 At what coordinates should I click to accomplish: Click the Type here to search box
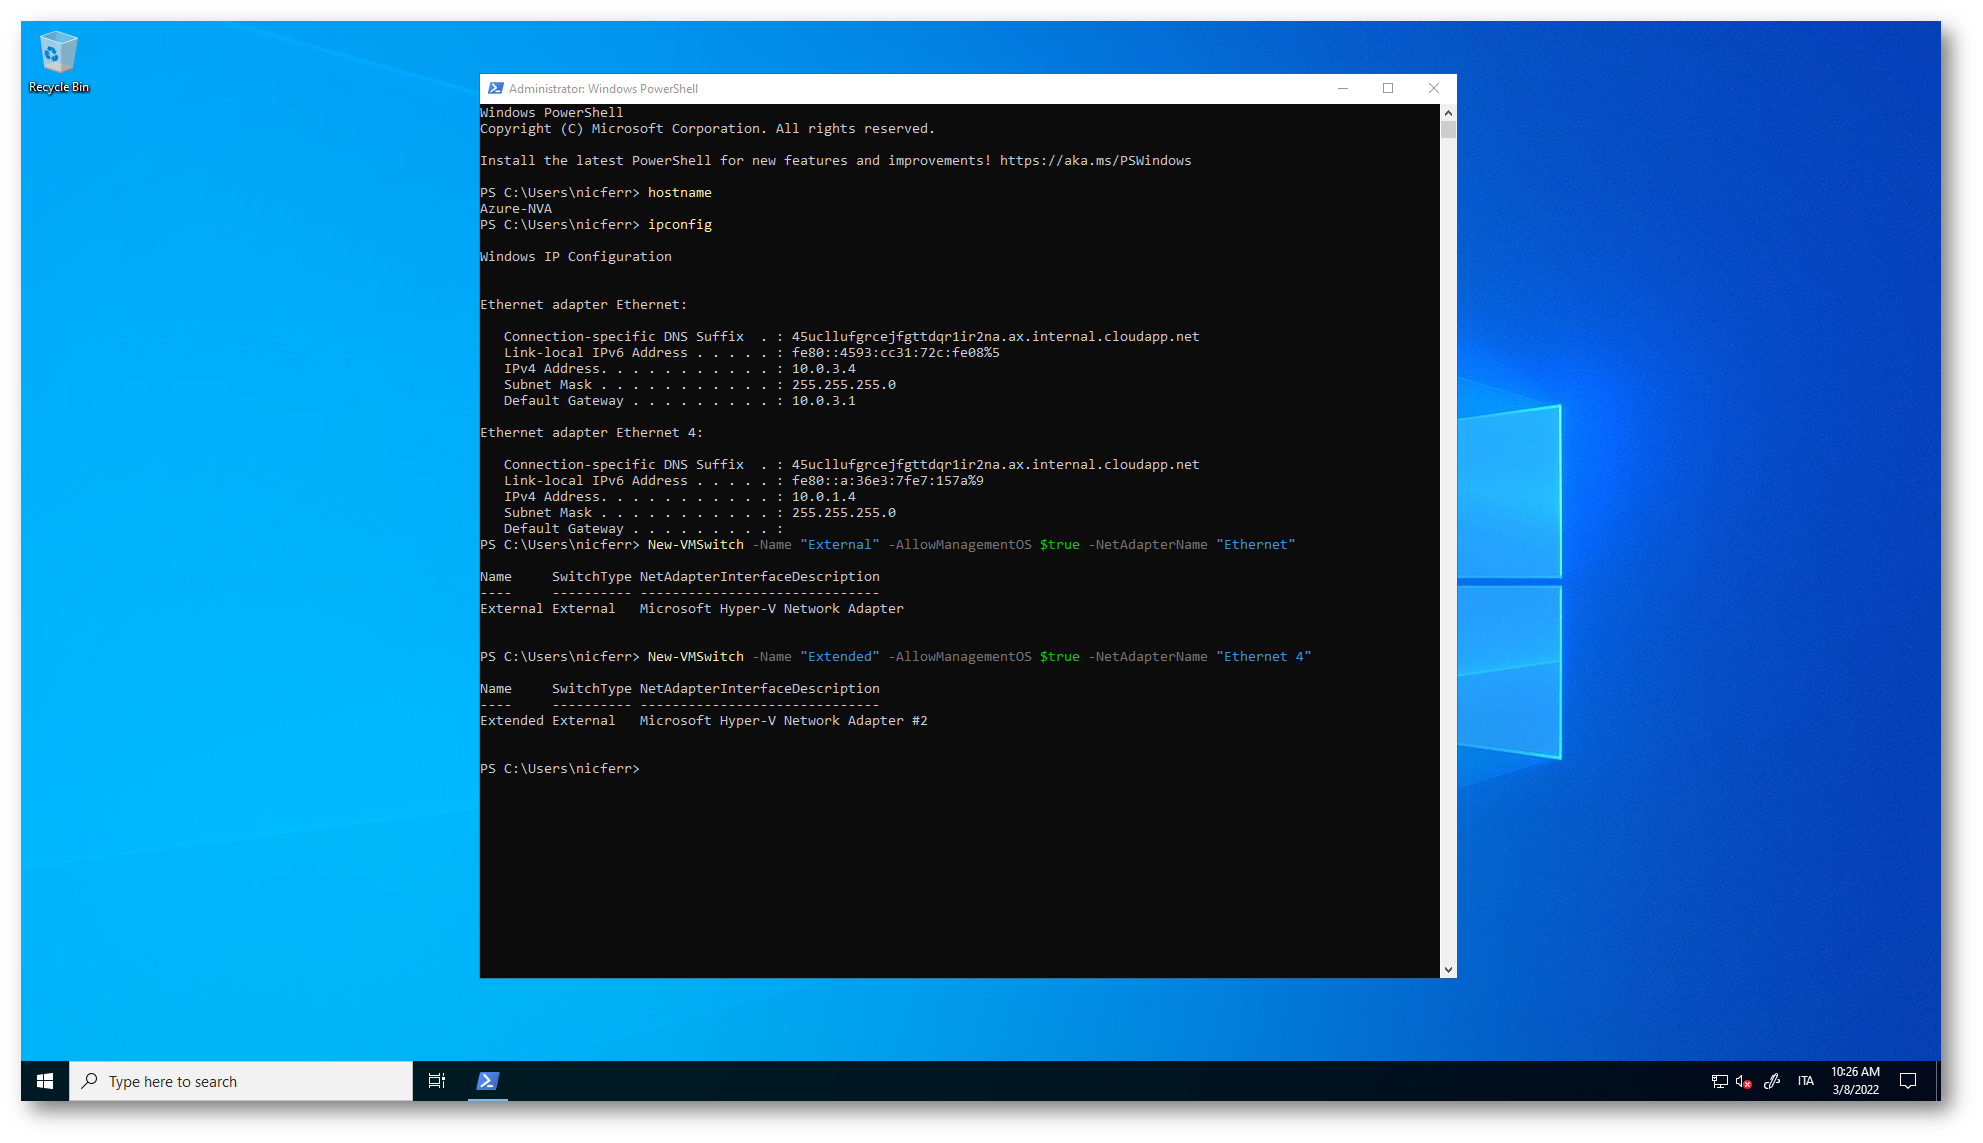(x=241, y=1081)
